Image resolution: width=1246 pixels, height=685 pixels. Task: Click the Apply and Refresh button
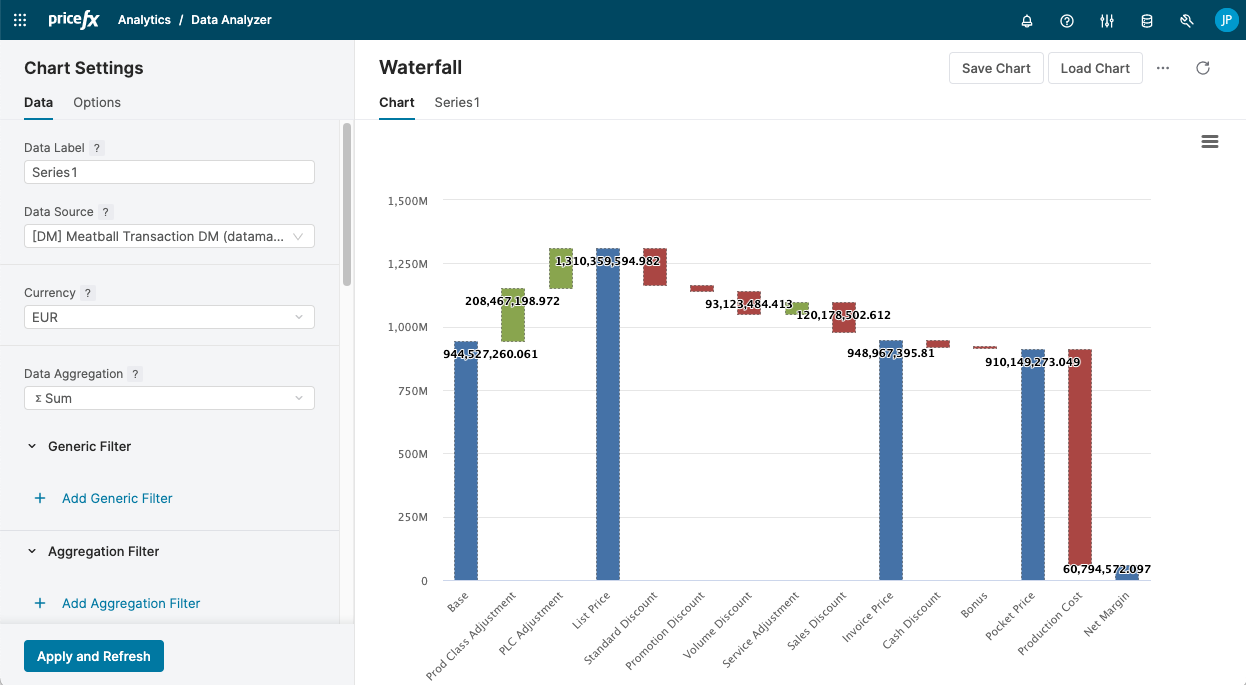click(x=93, y=656)
